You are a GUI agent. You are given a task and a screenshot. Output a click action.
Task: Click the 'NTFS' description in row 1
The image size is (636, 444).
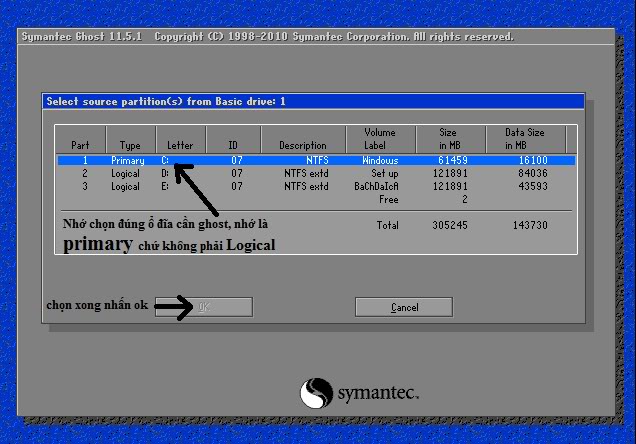pyautogui.click(x=317, y=161)
